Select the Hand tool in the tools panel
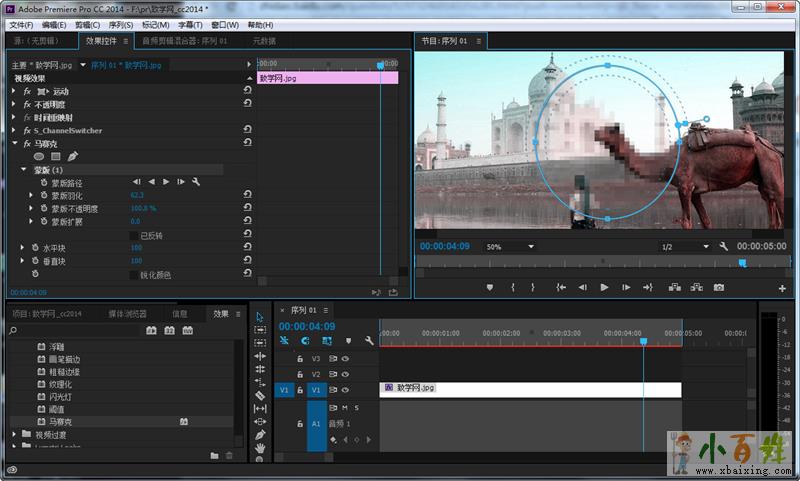Image resolution: width=800 pixels, height=481 pixels. coord(260,447)
